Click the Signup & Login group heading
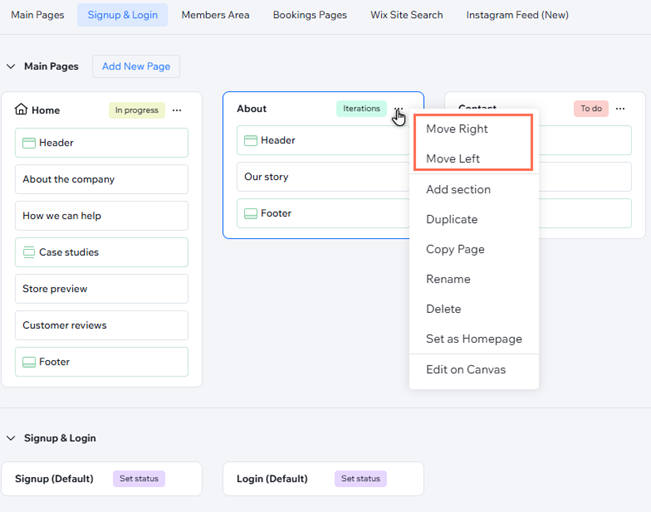Image resolution: width=651 pixels, height=512 pixels. (x=60, y=438)
